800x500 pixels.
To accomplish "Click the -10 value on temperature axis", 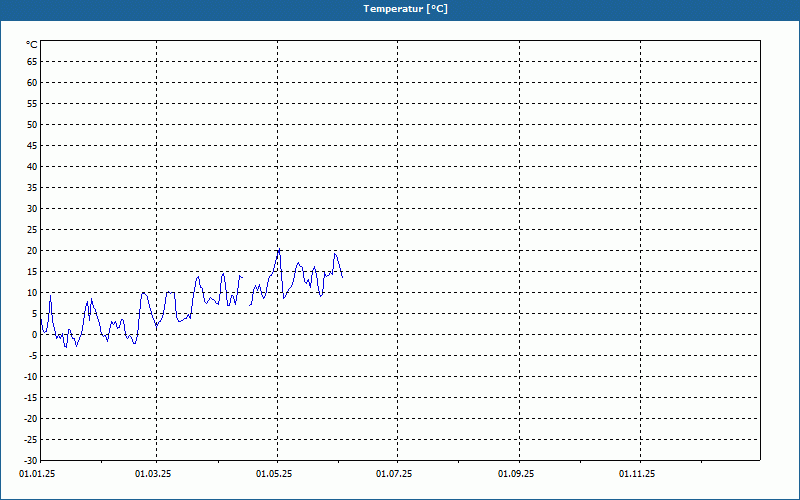I will coord(31,377).
